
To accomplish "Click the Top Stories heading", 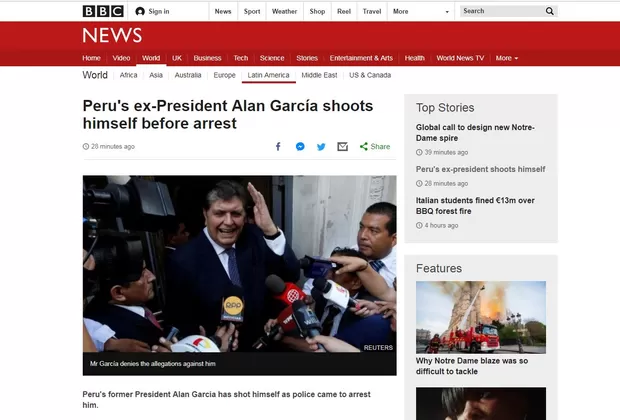I will click(445, 108).
